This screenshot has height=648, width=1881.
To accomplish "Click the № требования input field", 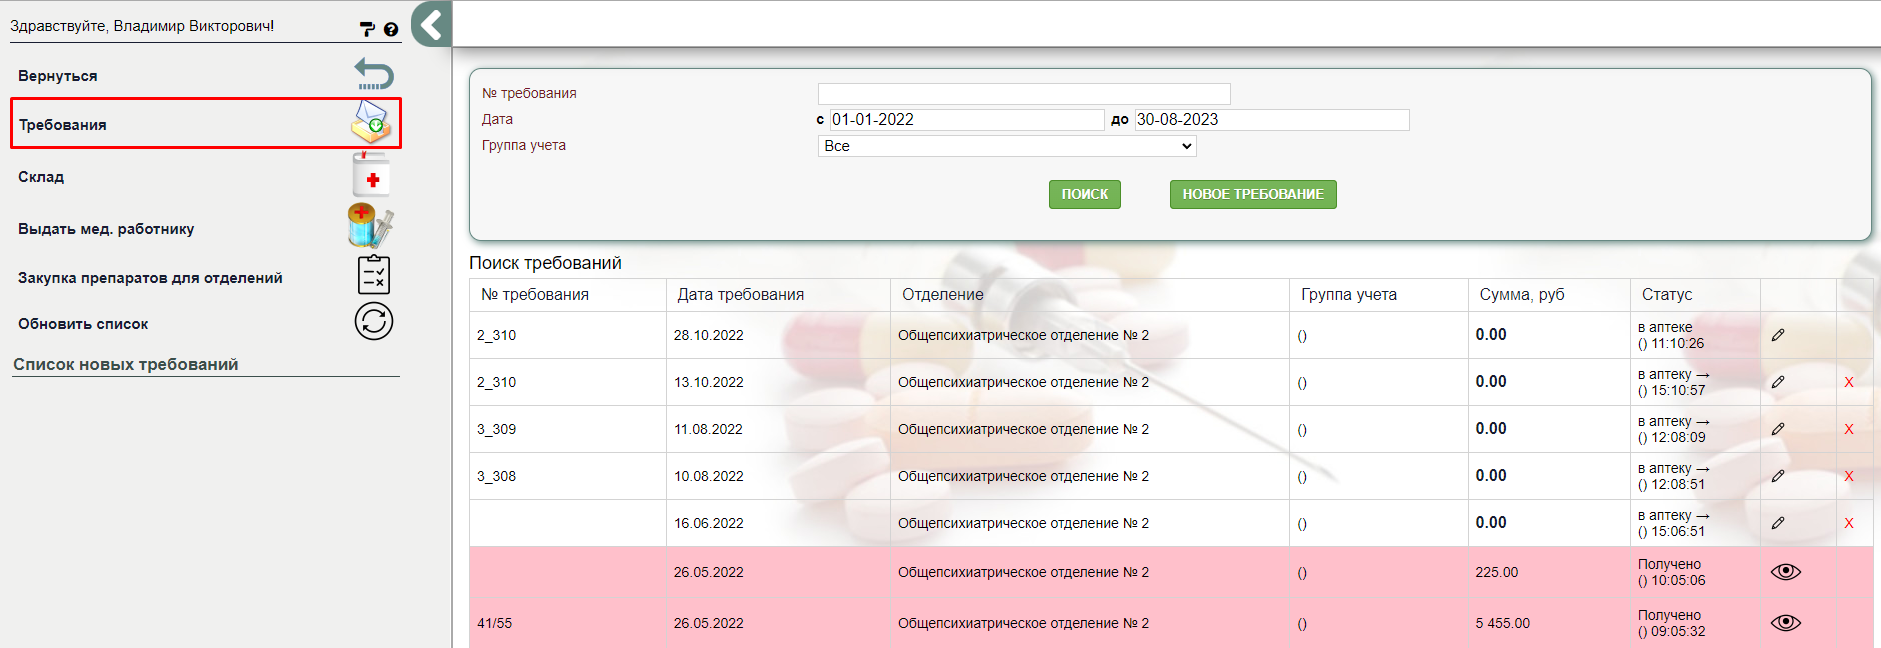I will pos(1023,94).
